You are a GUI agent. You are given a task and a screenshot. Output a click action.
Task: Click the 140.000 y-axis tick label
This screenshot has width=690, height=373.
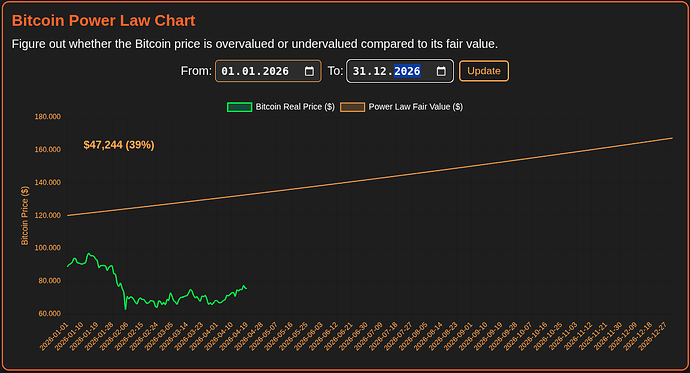[48, 183]
